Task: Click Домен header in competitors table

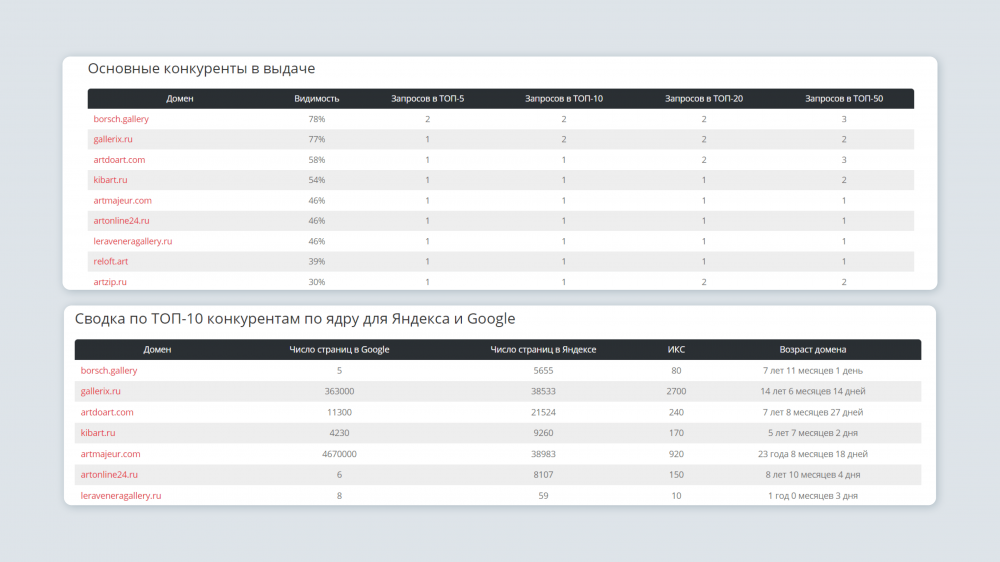Action: click(x=180, y=99)
